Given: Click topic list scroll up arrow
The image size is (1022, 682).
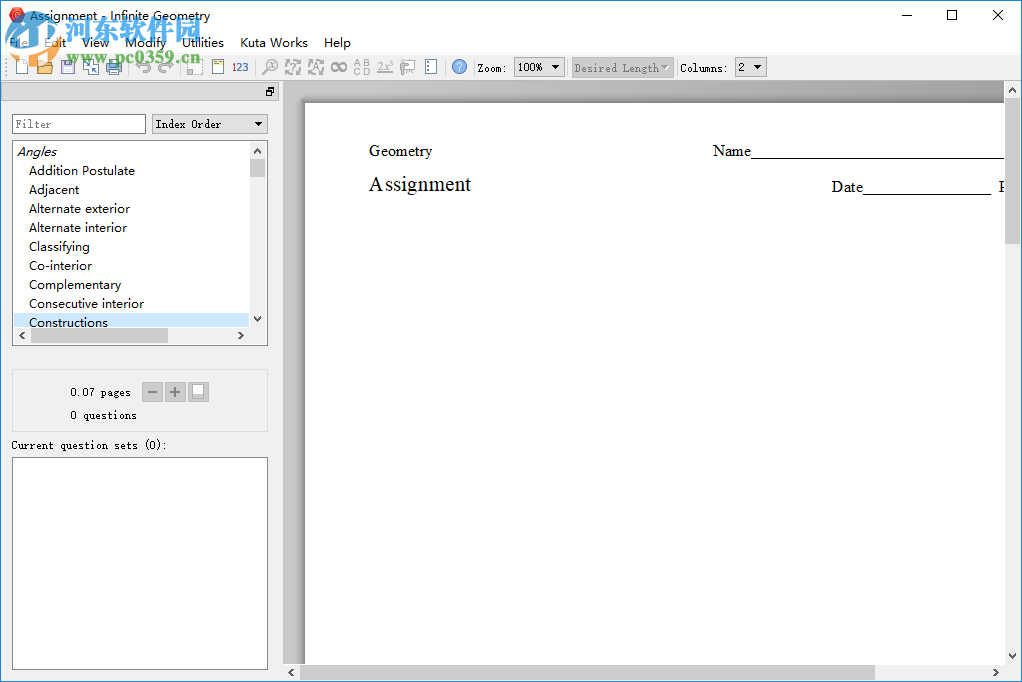Looking at the screenshot, I should pyautogui.click(x=257, y=151).
